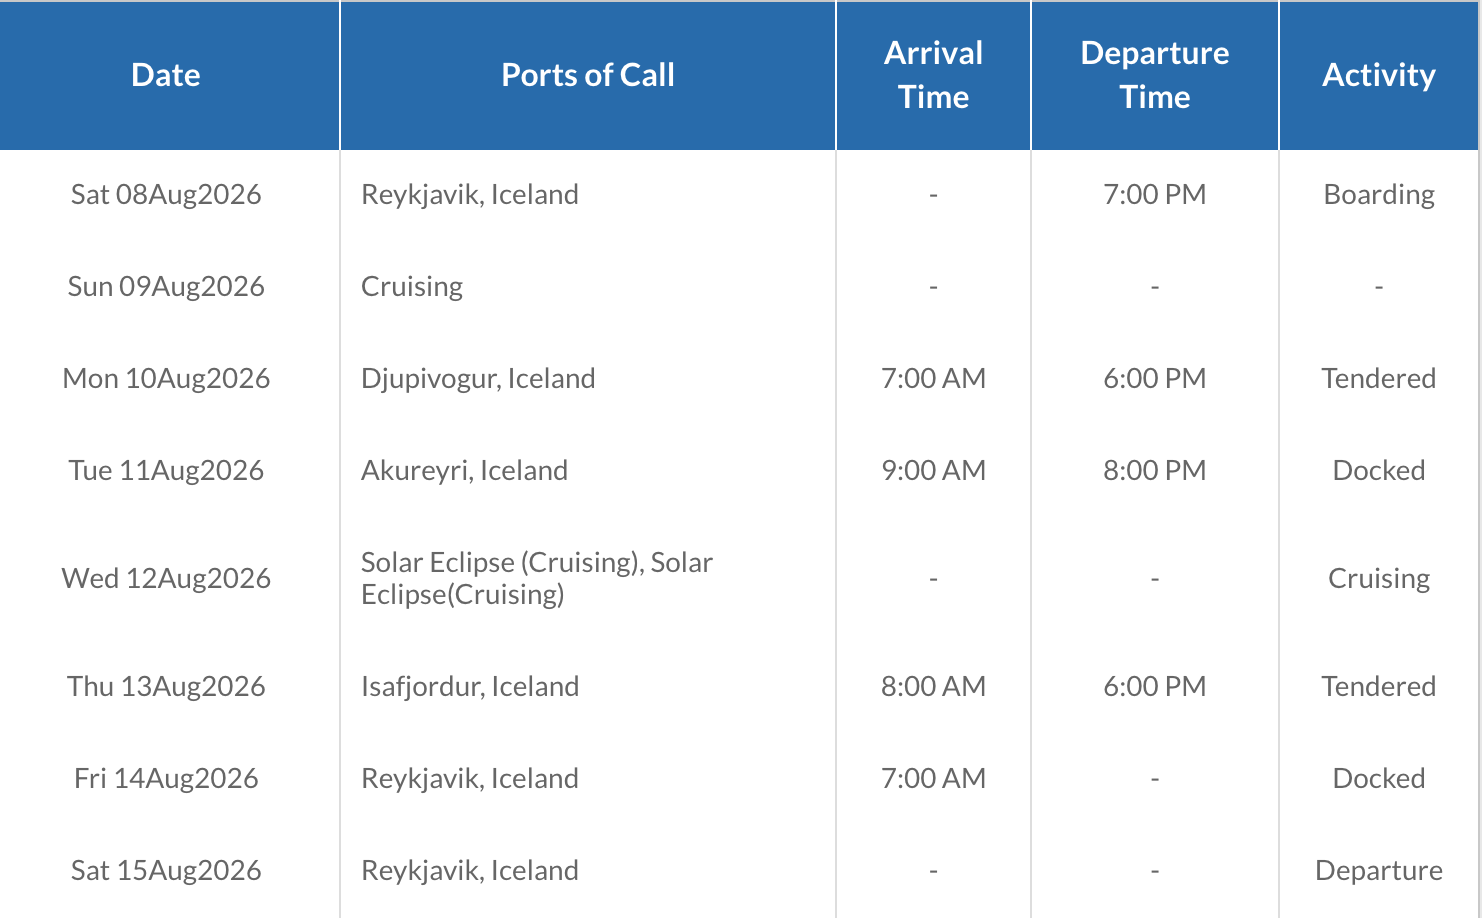Select the Sat 08Aug2026 date cell
This screenshot has width=1482, height=918.
[166, 194]
